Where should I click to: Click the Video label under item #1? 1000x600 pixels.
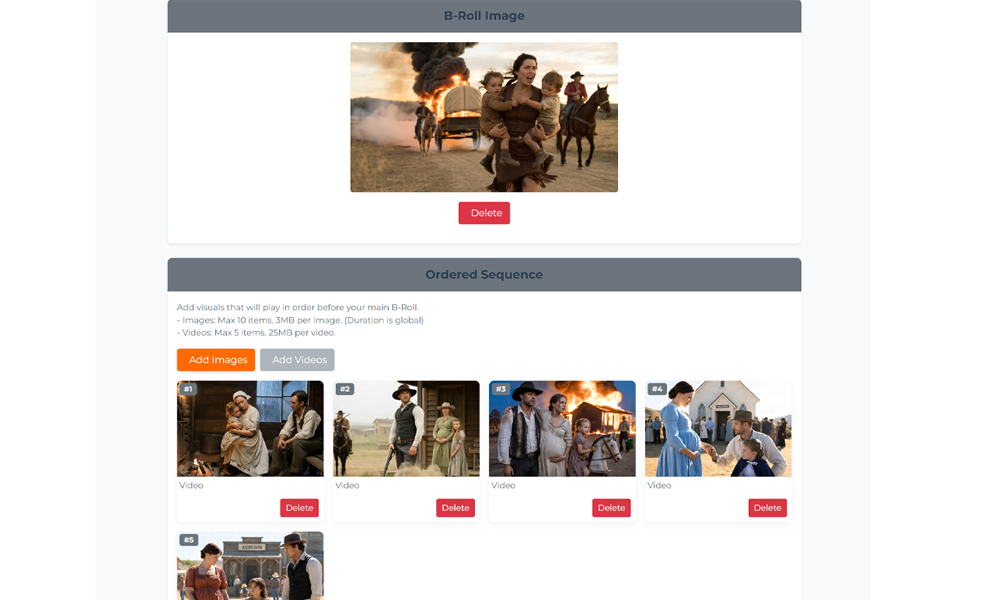[191, 485]
